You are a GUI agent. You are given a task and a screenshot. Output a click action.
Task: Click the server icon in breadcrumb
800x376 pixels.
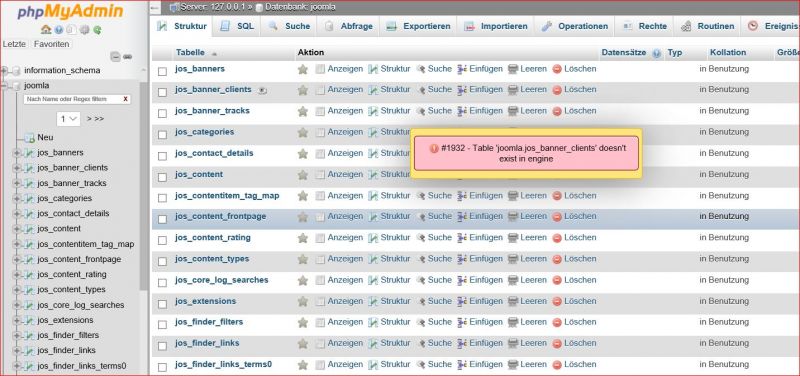coord(174,8)
